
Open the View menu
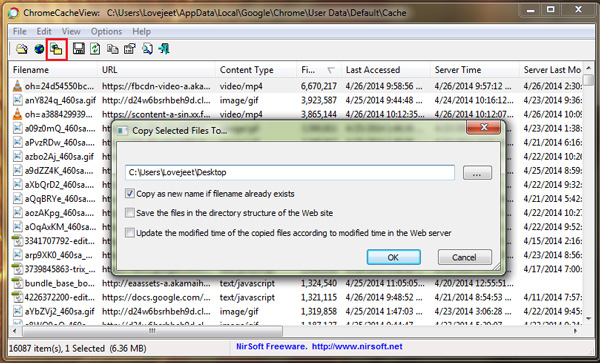click(71, 31)
